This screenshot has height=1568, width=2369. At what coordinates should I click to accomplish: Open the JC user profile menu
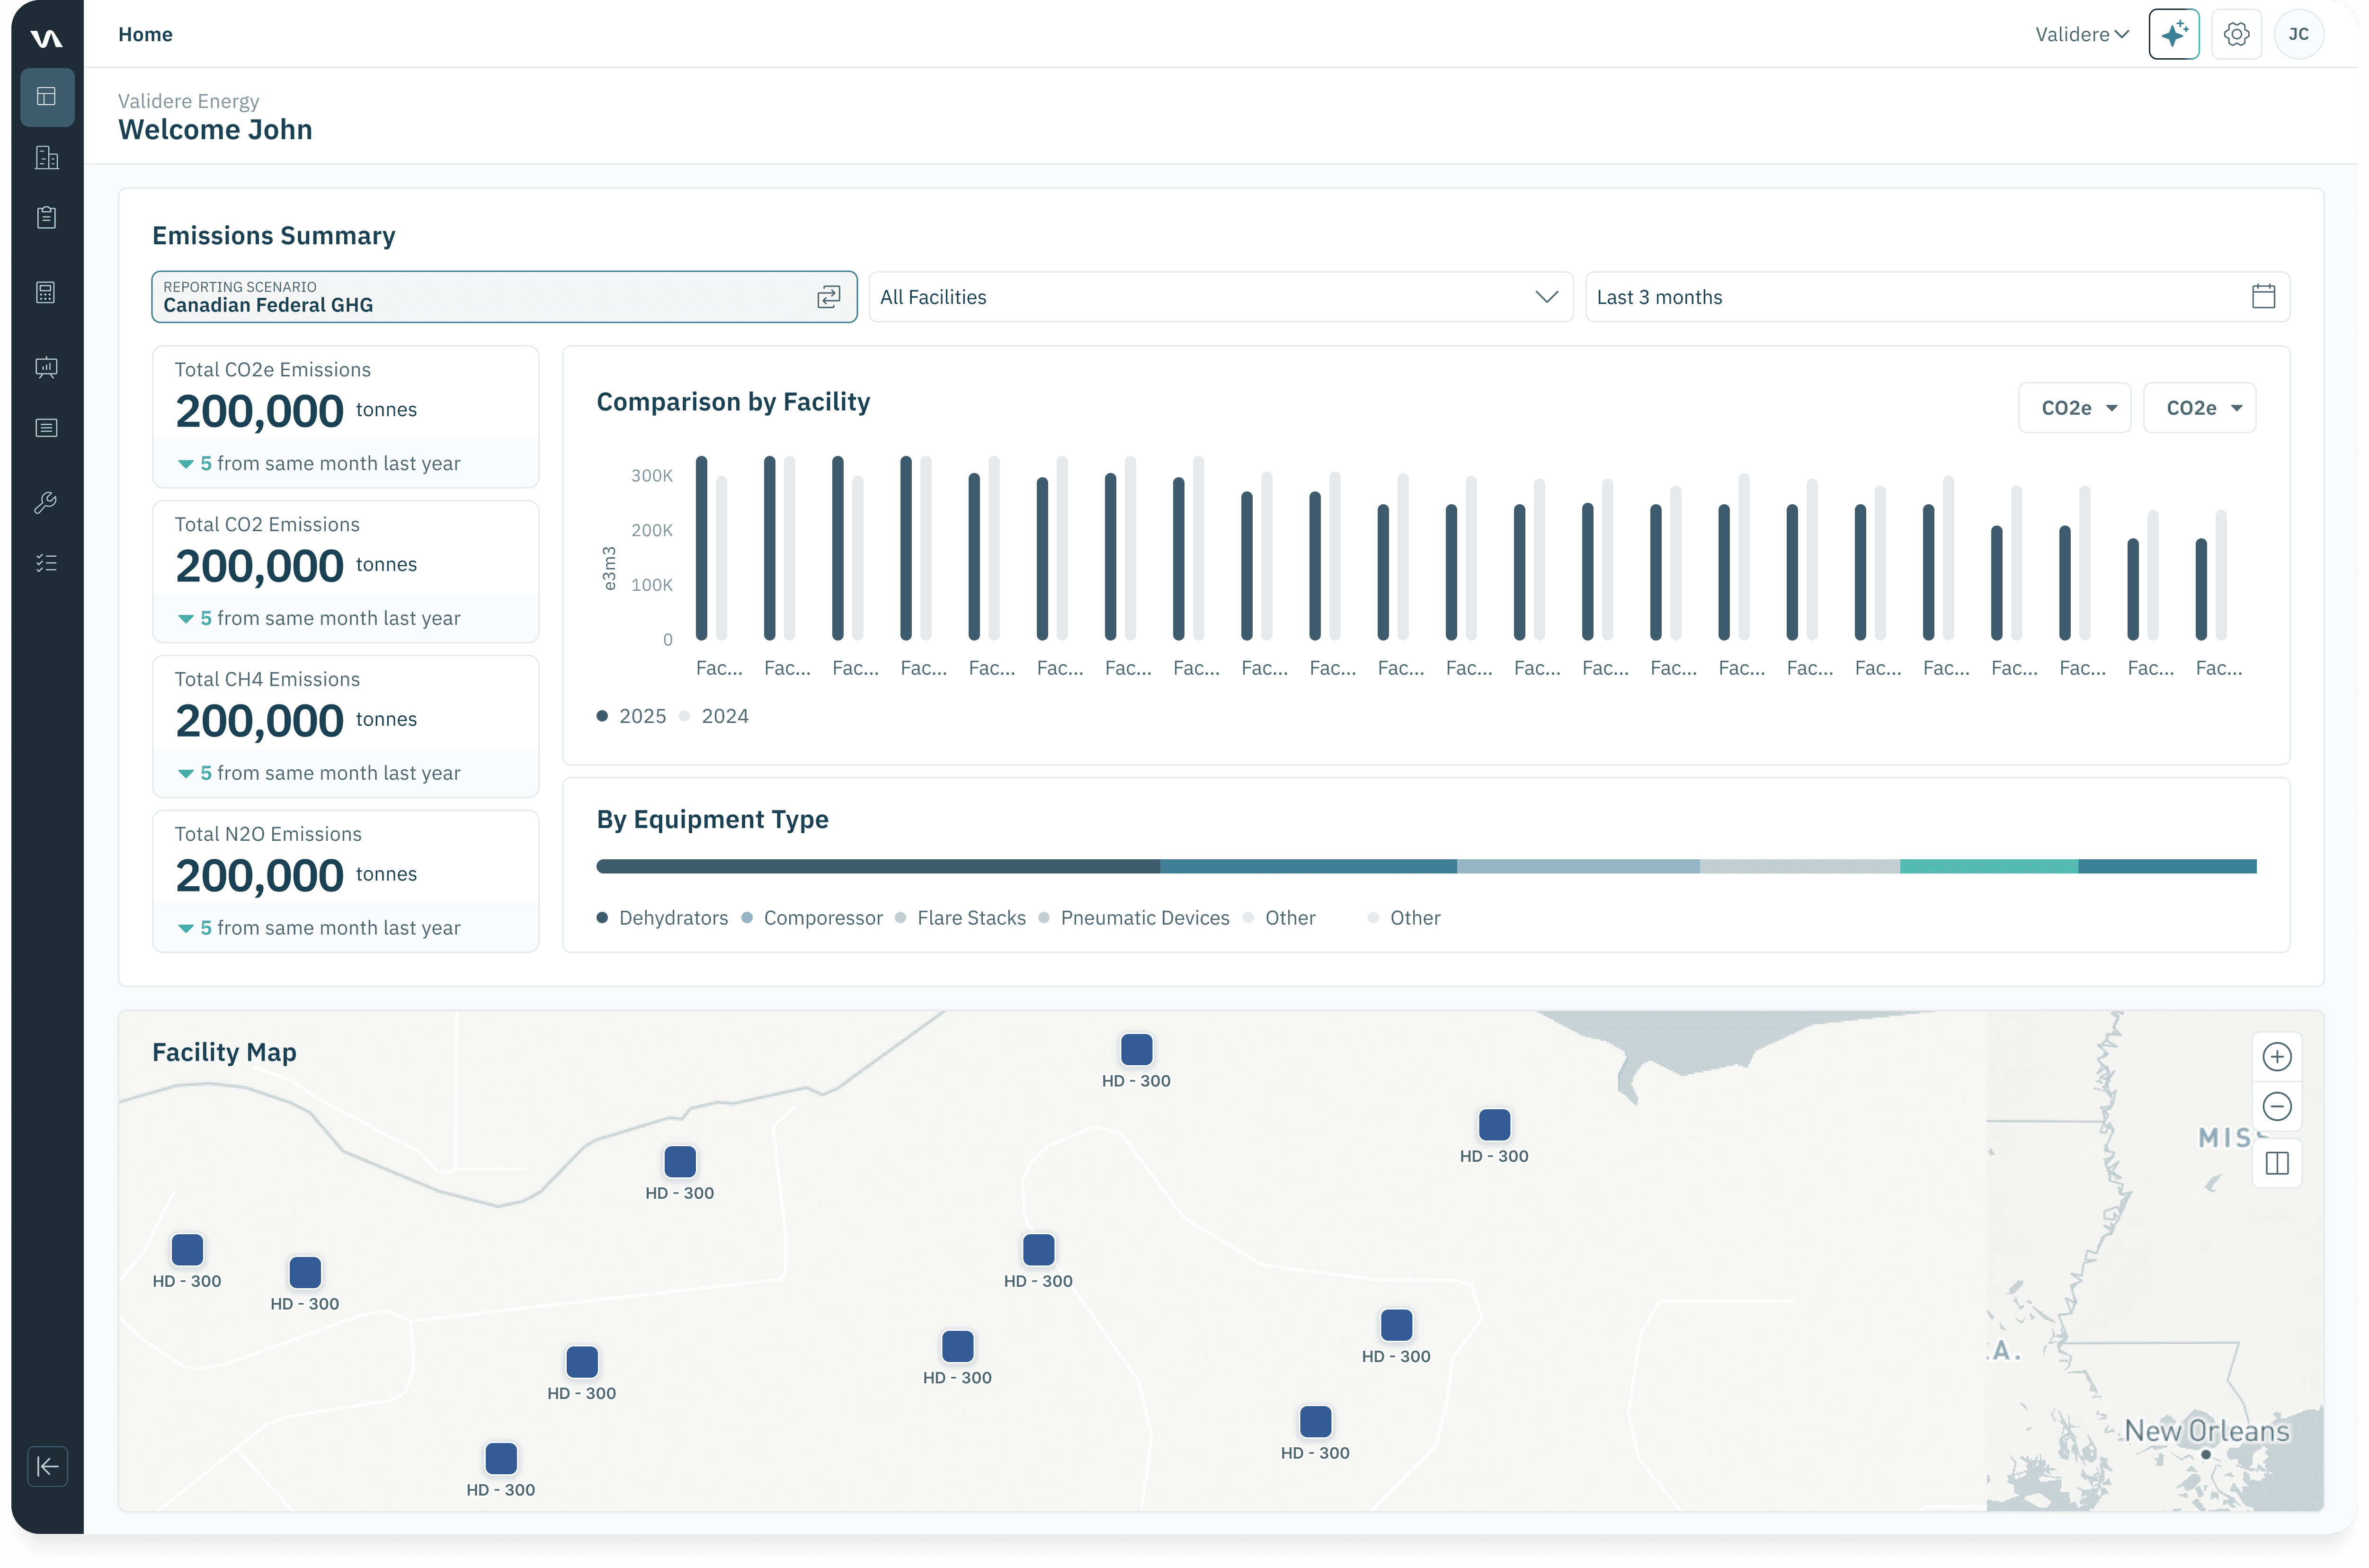coord(2298,35)
